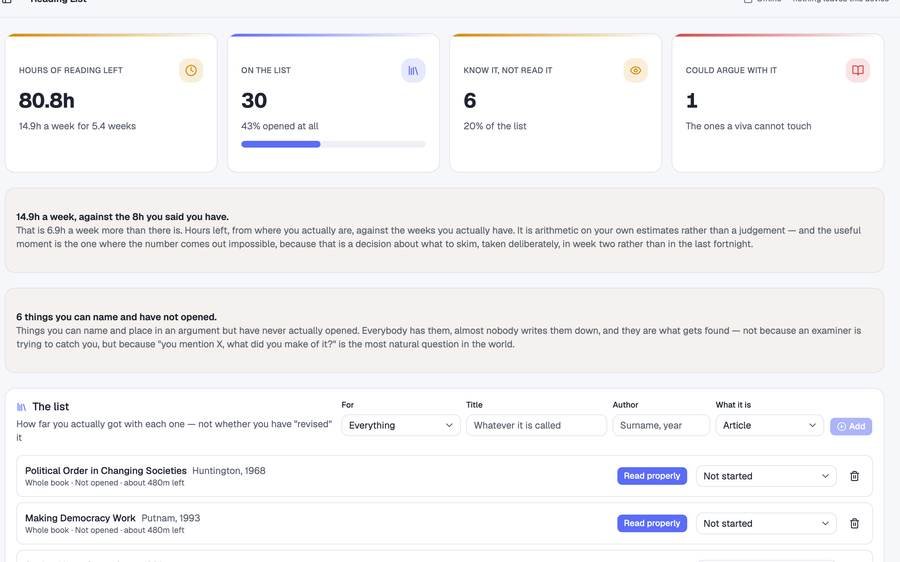
Task: Click the Putnam, 1993 author text
Action: (170, 518)
